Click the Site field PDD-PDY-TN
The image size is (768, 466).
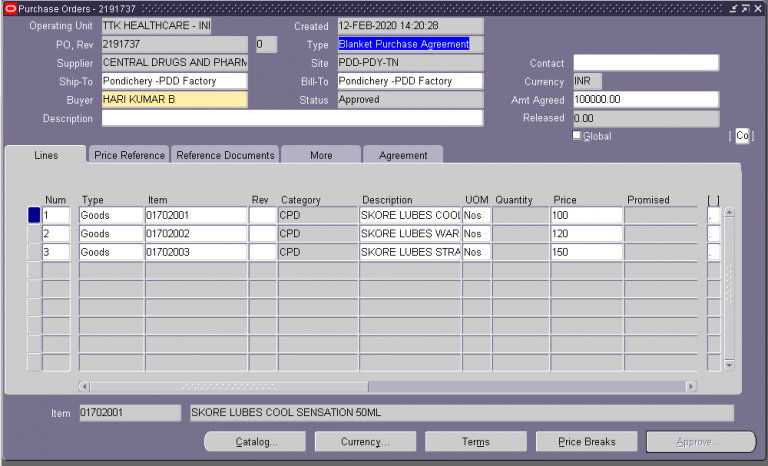click(x=410, y=63)
